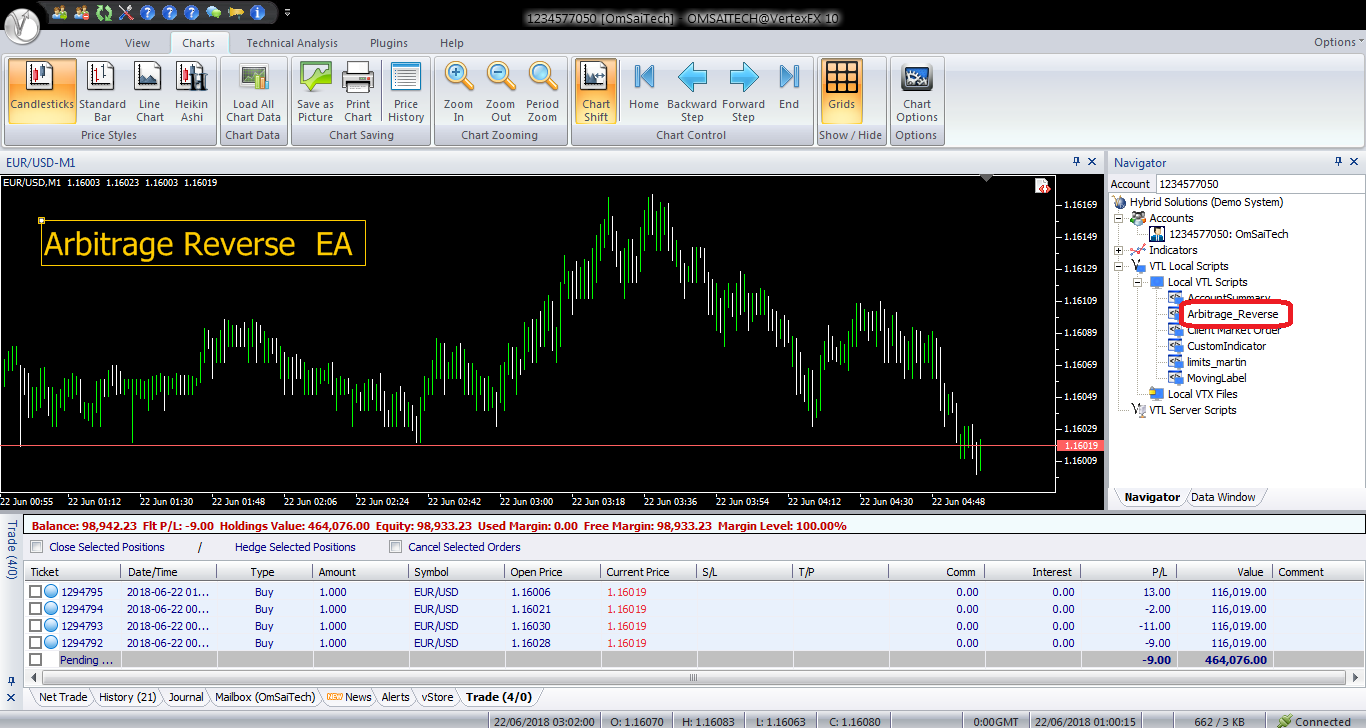This screenshot has width=1366, height=728.
Task: Select limits_martin script
Action: (x=1216, y=362)
